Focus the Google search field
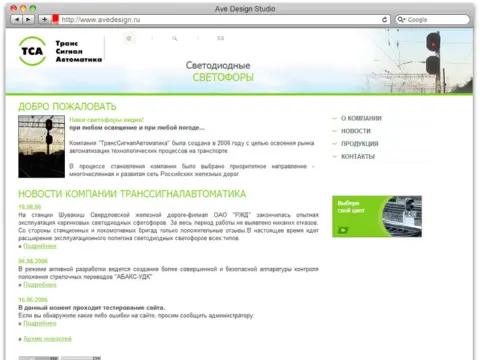 point(433,20)
